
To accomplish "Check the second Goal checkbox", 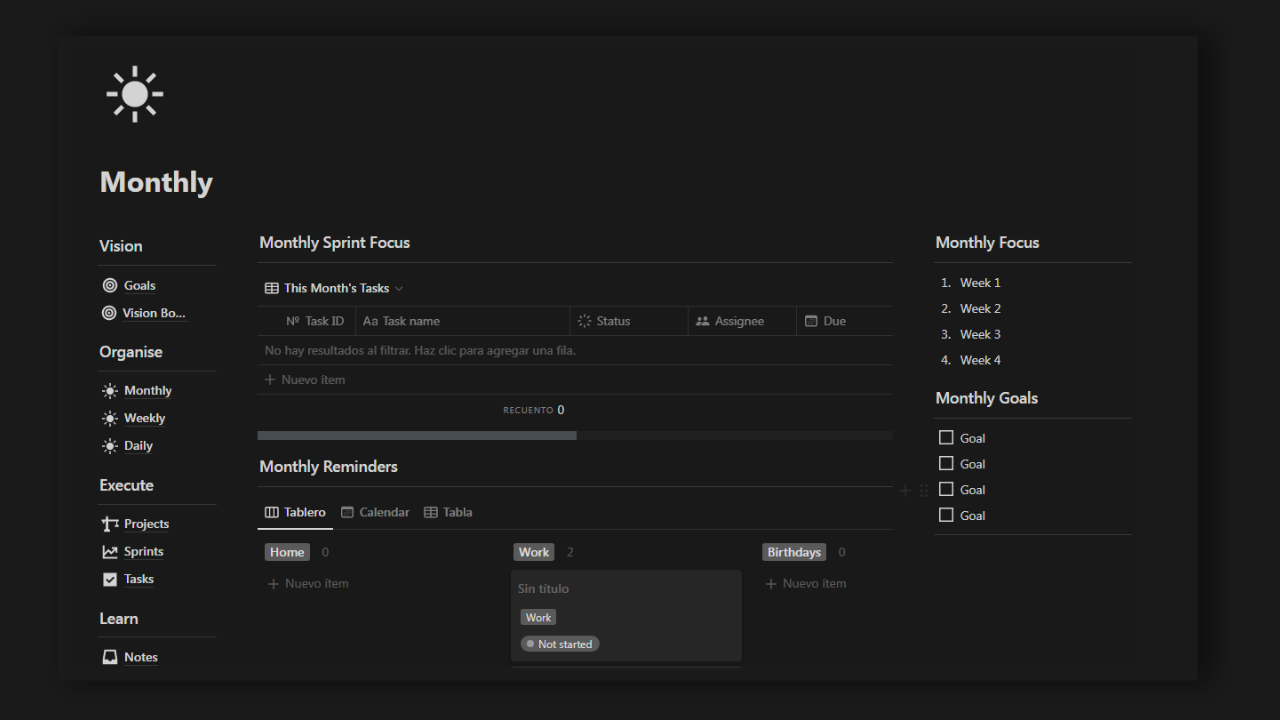I will coord(946,463).
